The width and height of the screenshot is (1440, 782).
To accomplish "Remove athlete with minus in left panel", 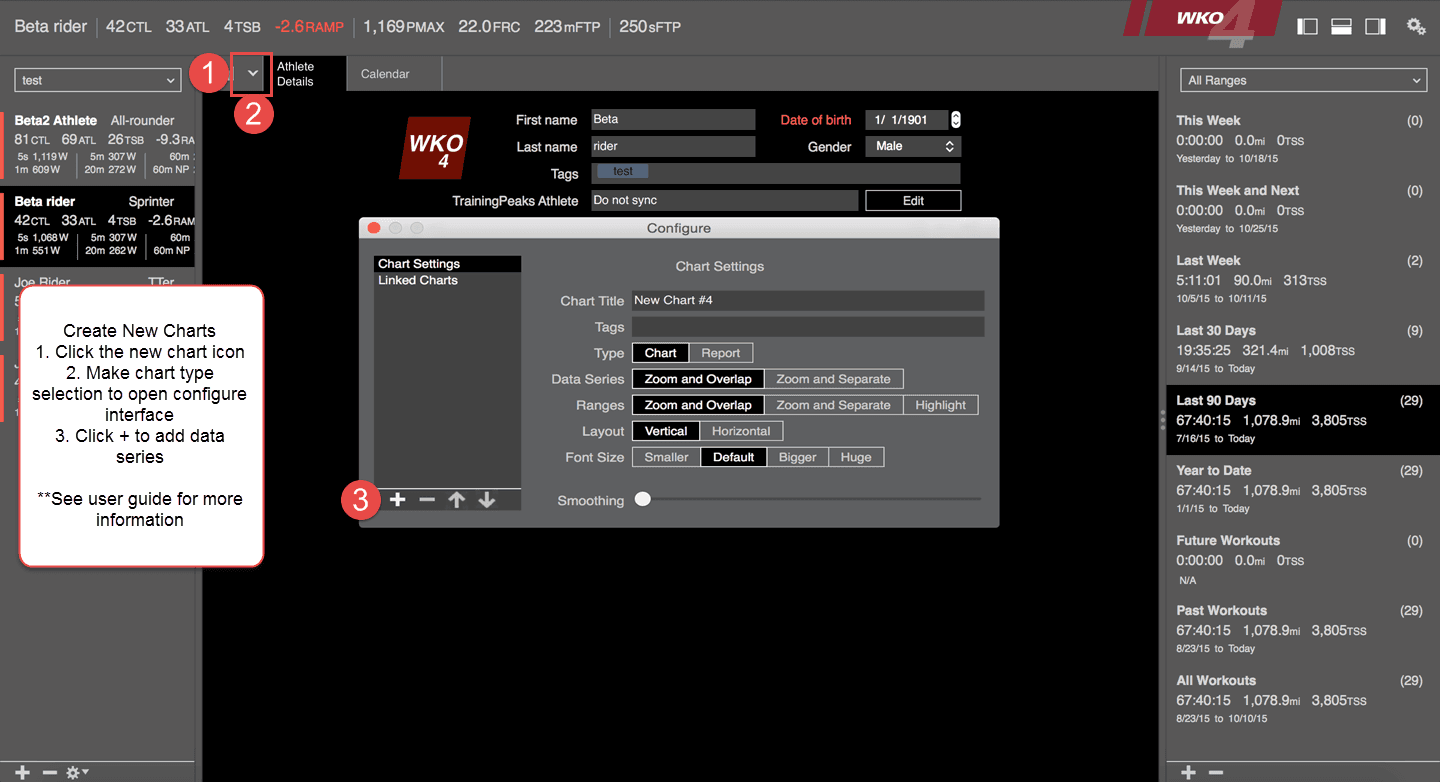I will 49,772.
